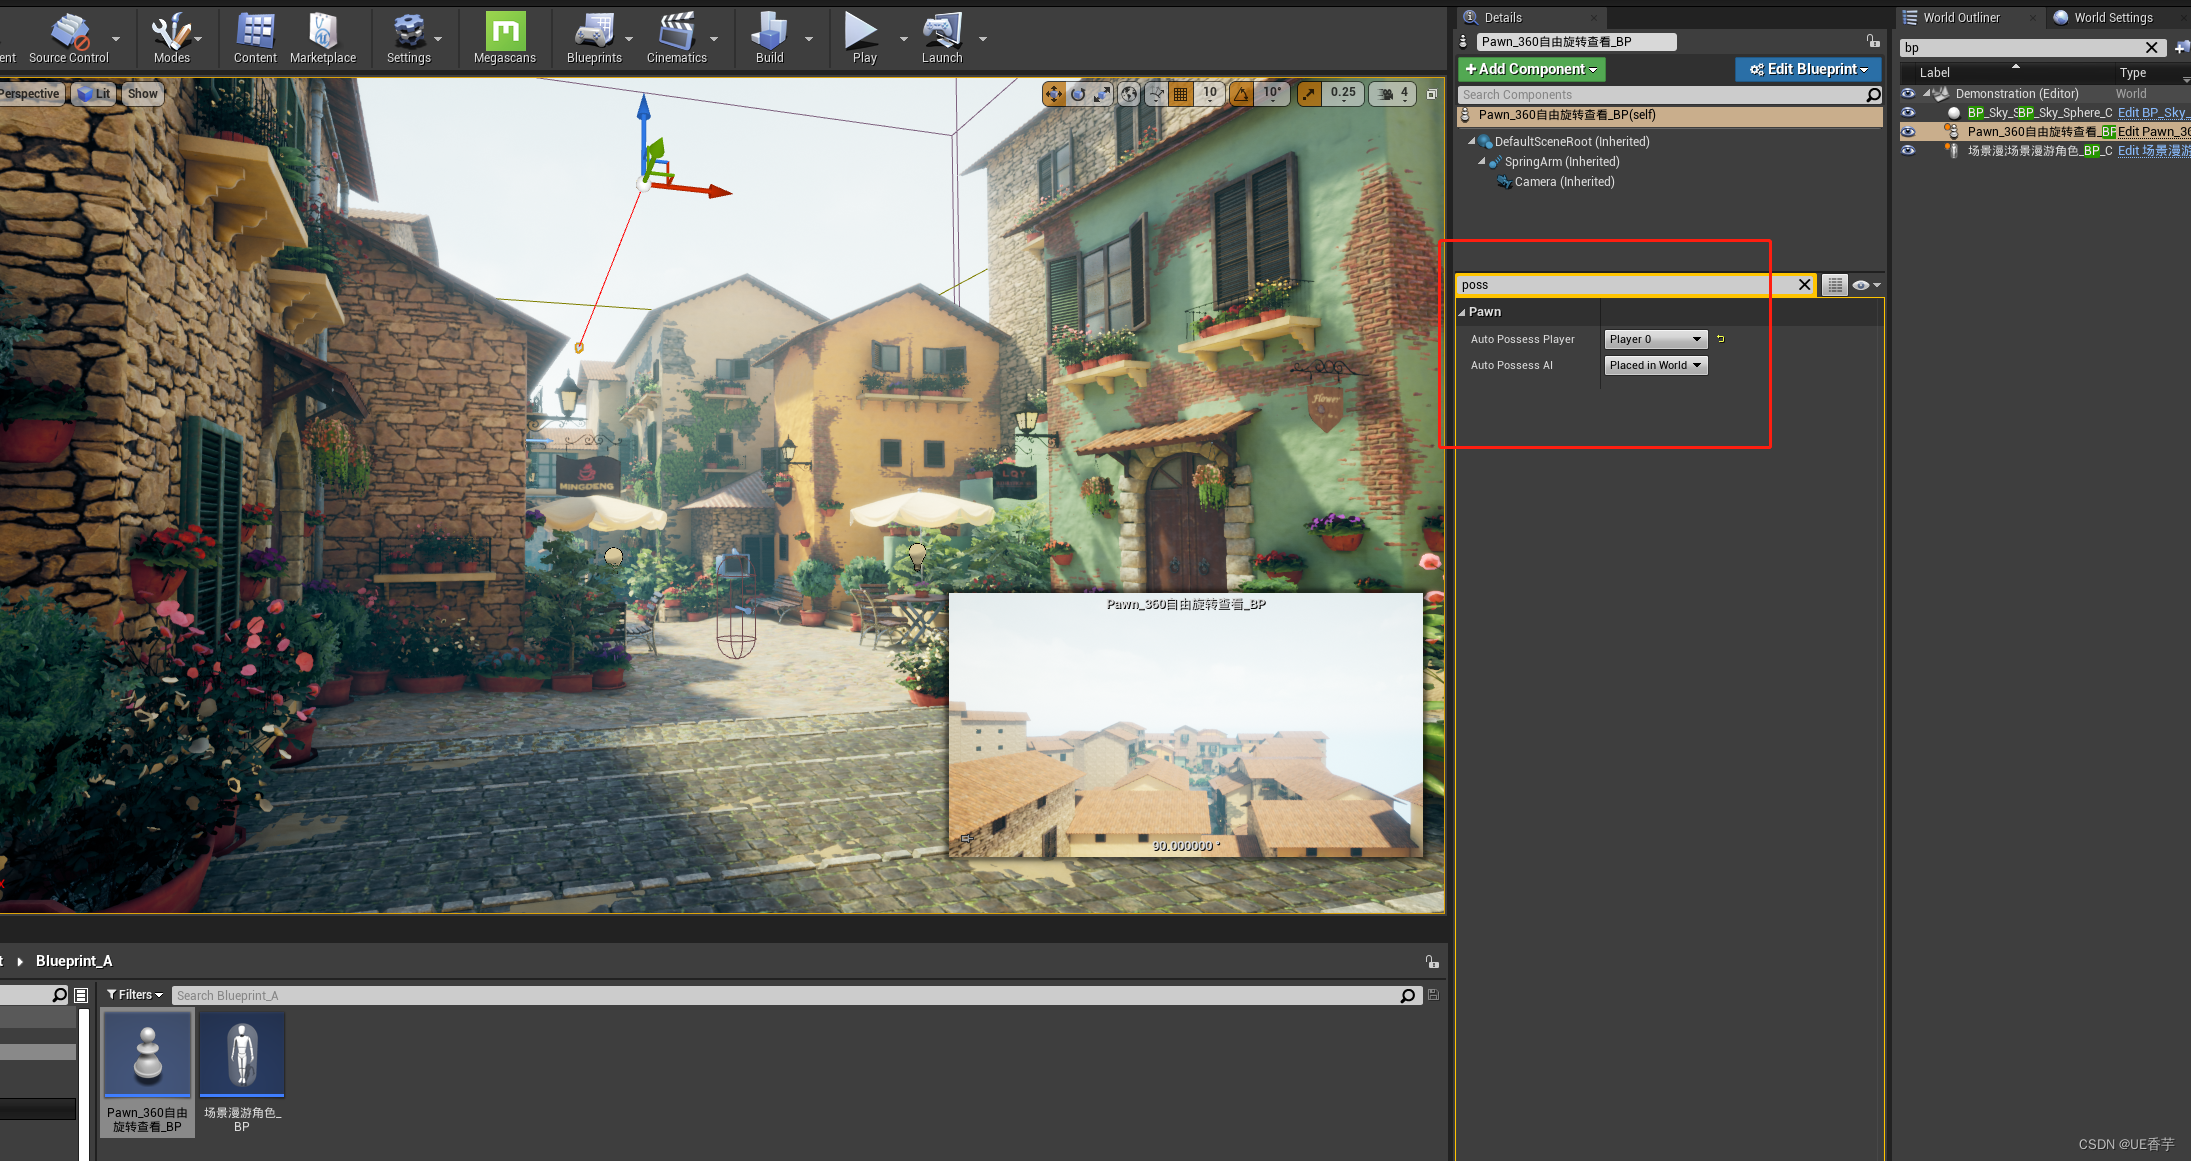
Task: Clear the 'bp' outliner search
Action: pyautogui.click(x=2151, y=47)
